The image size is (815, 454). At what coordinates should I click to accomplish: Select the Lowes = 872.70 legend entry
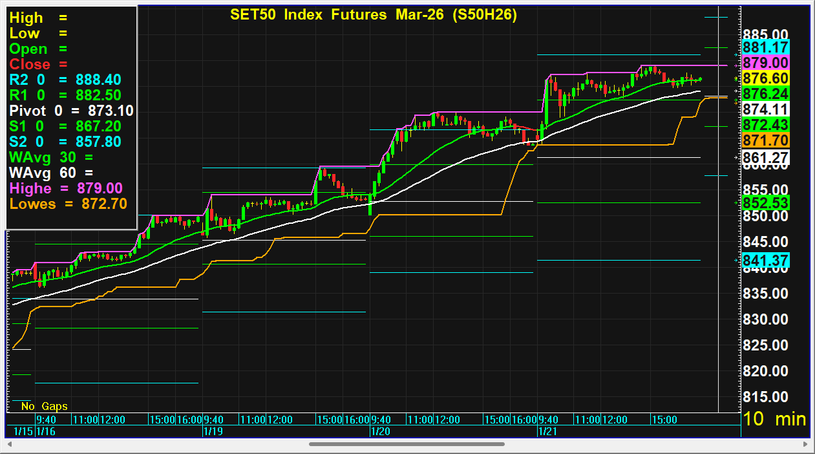[x=65, y=204]
